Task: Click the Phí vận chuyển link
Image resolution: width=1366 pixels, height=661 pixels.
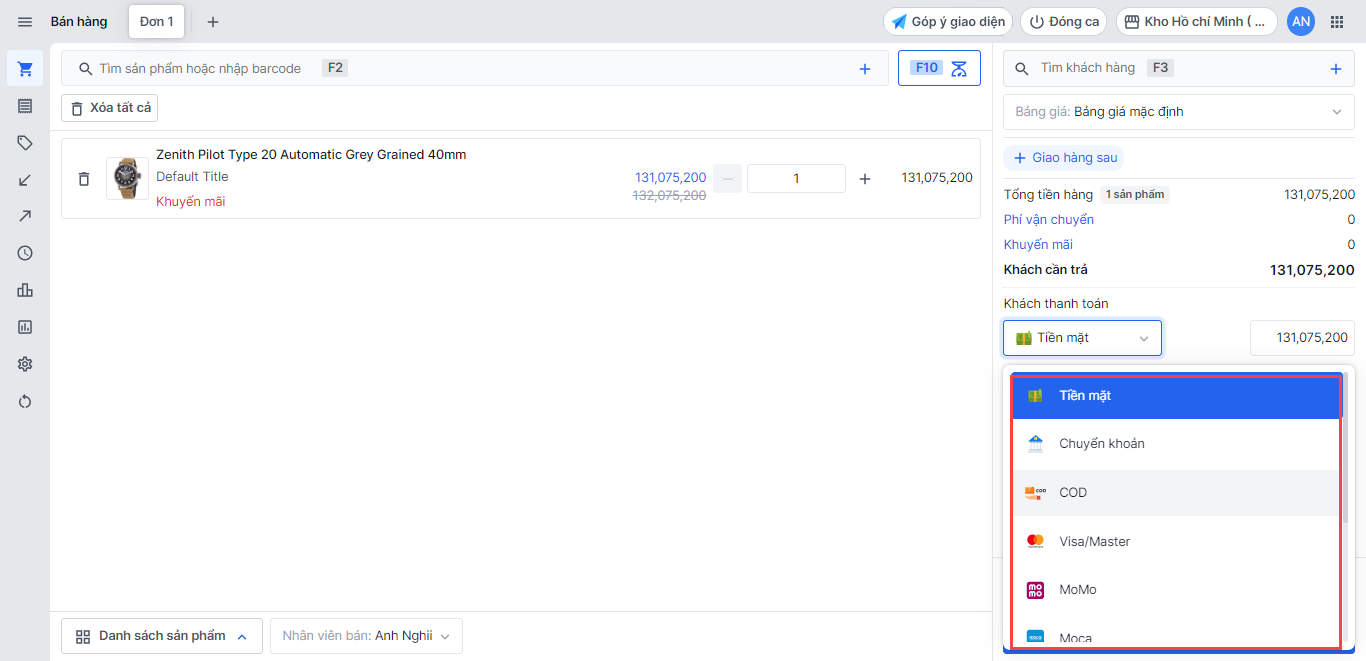Action: pyautogui.click(x=1049, y=219)
